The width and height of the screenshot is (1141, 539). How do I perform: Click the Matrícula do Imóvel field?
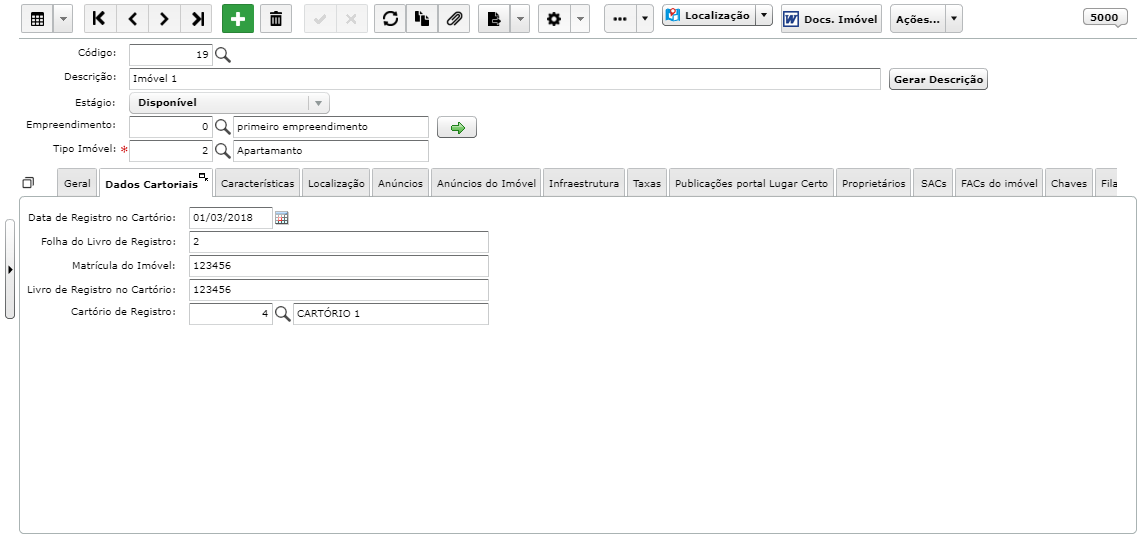click(x=338, y=265)
